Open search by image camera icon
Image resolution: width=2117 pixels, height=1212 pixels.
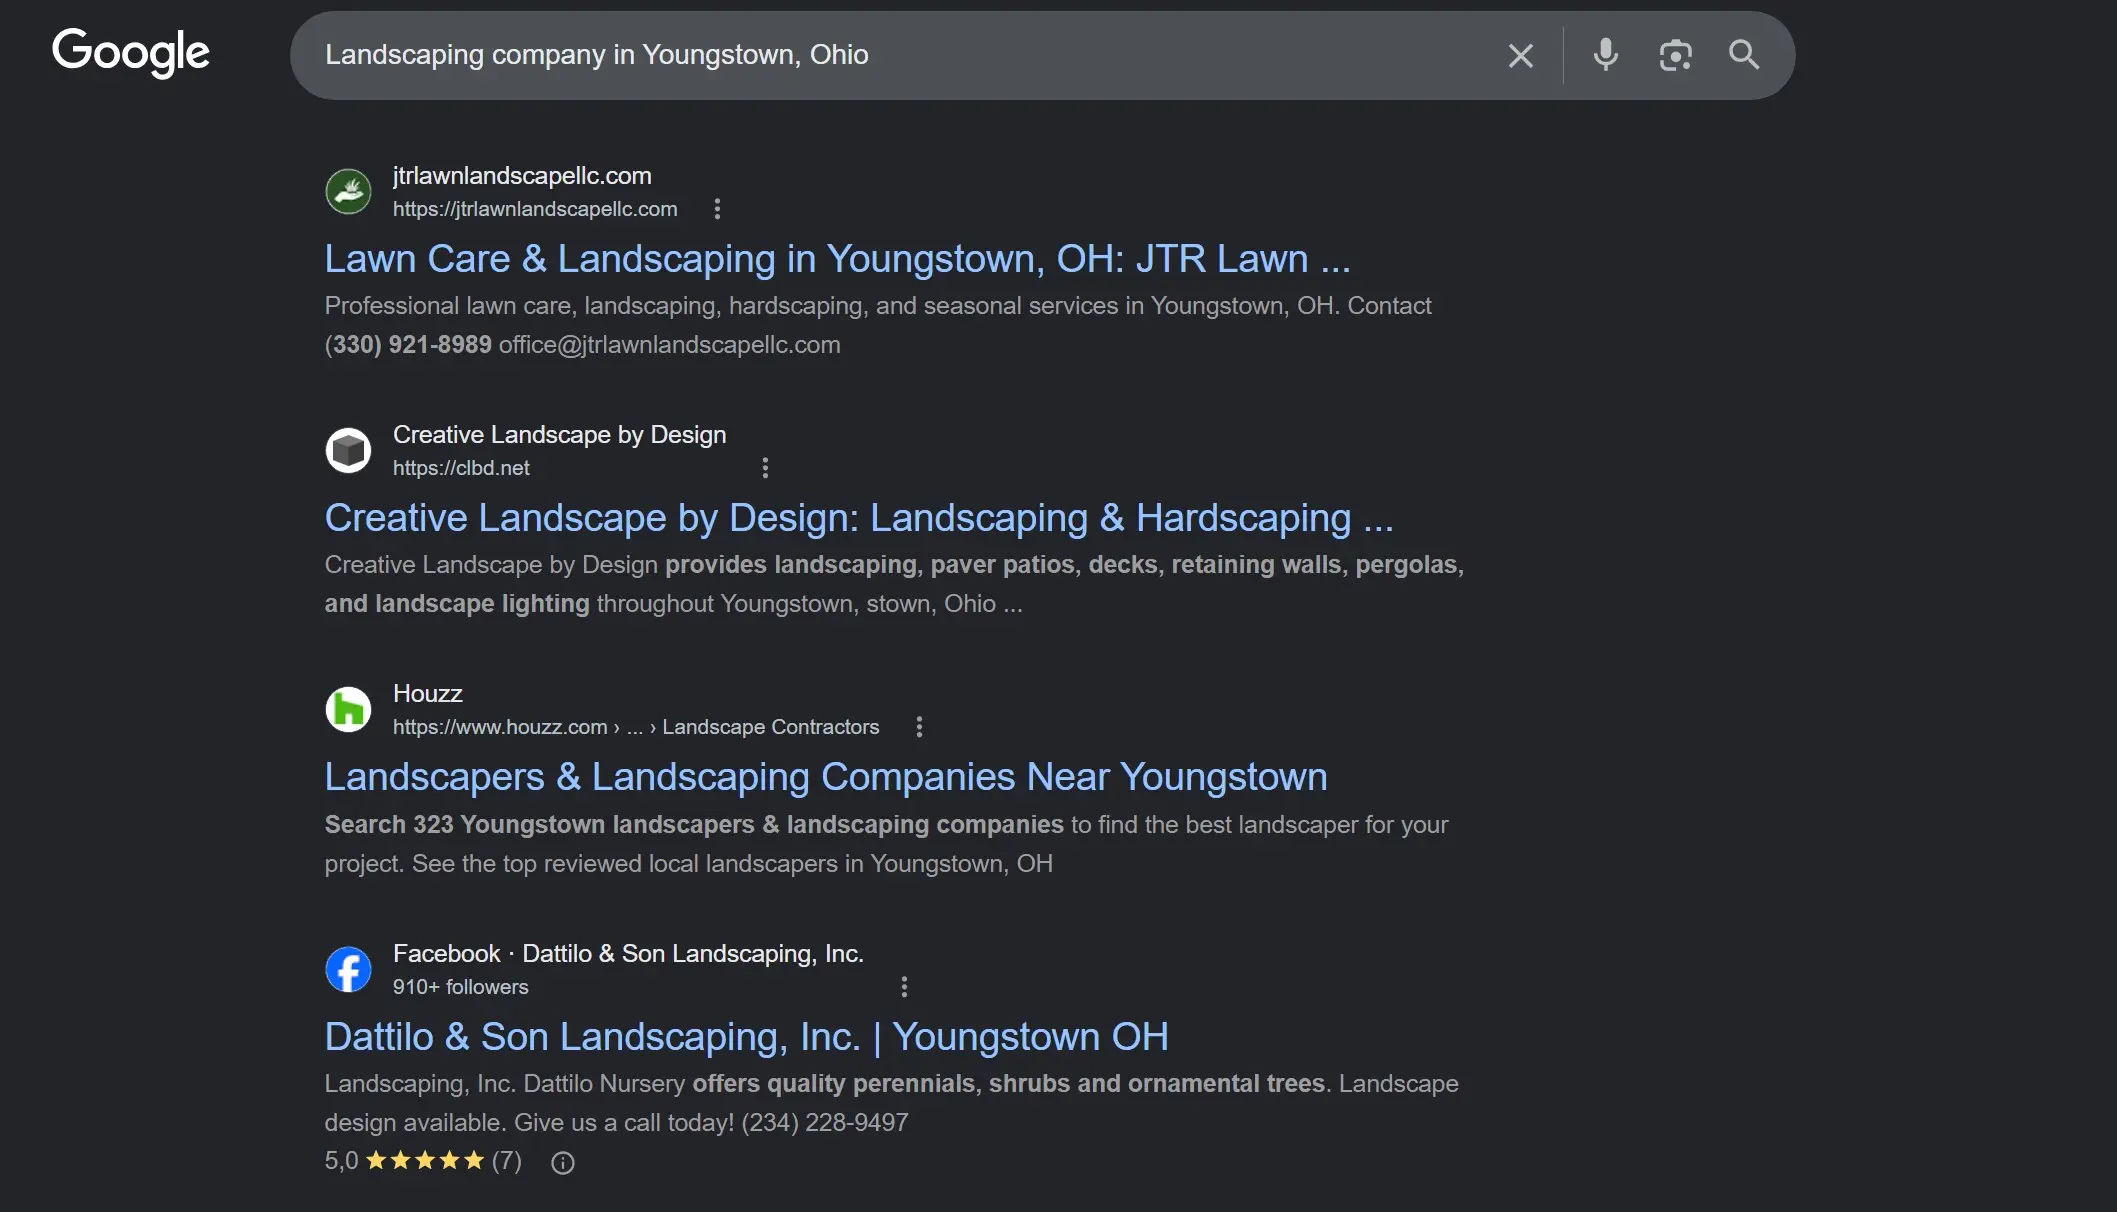(x=1675, y=55)
